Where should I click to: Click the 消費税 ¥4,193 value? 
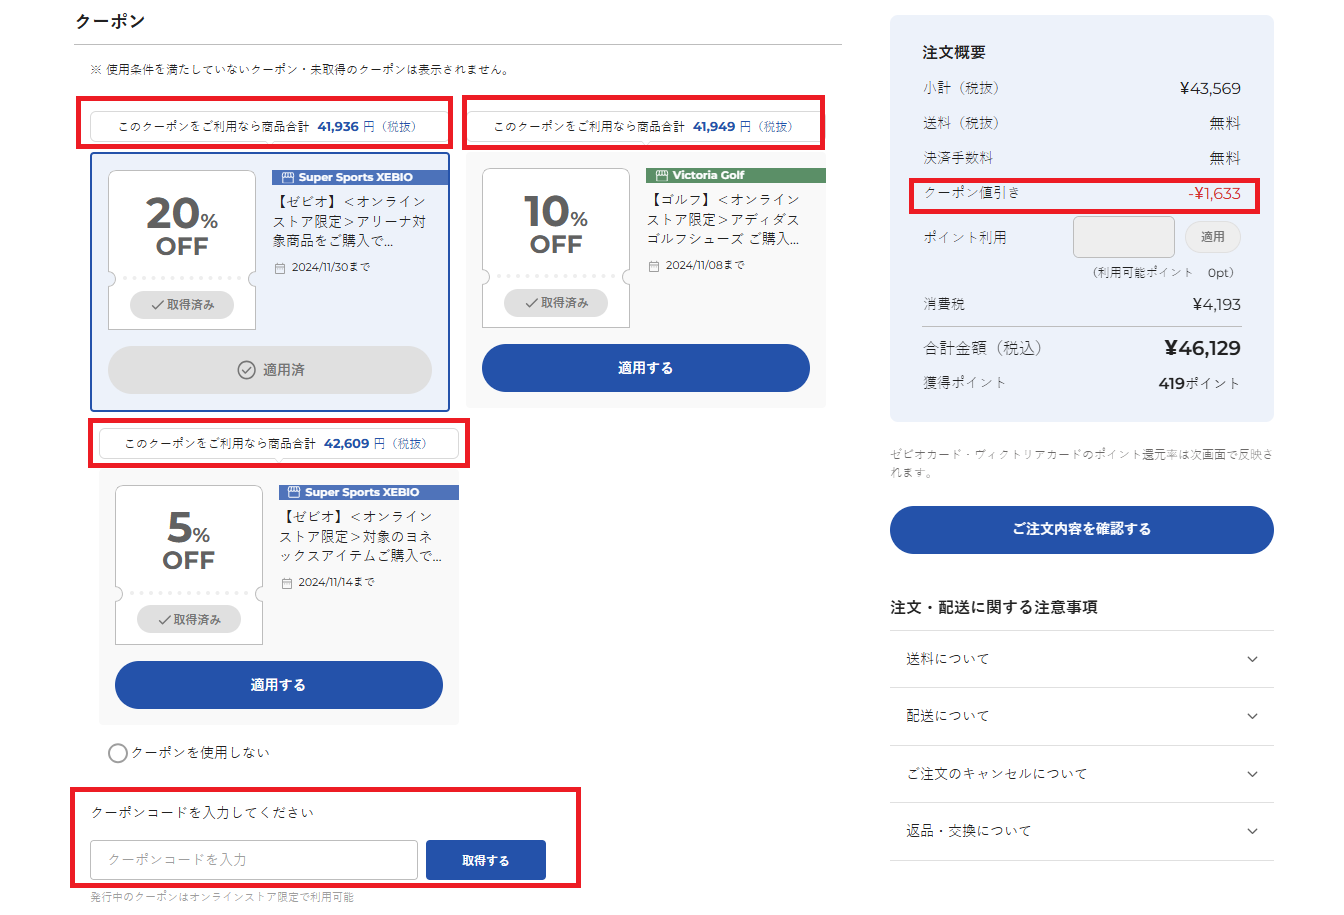coord(1217,304)
